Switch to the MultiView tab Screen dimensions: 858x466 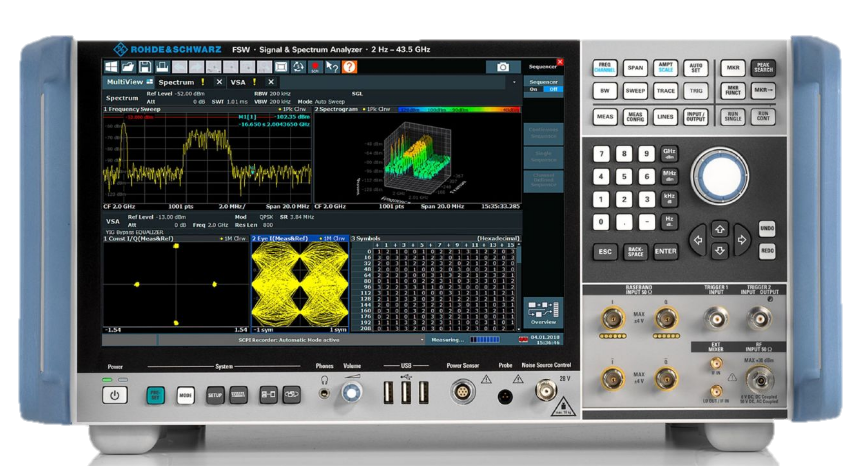pos(128,82)
